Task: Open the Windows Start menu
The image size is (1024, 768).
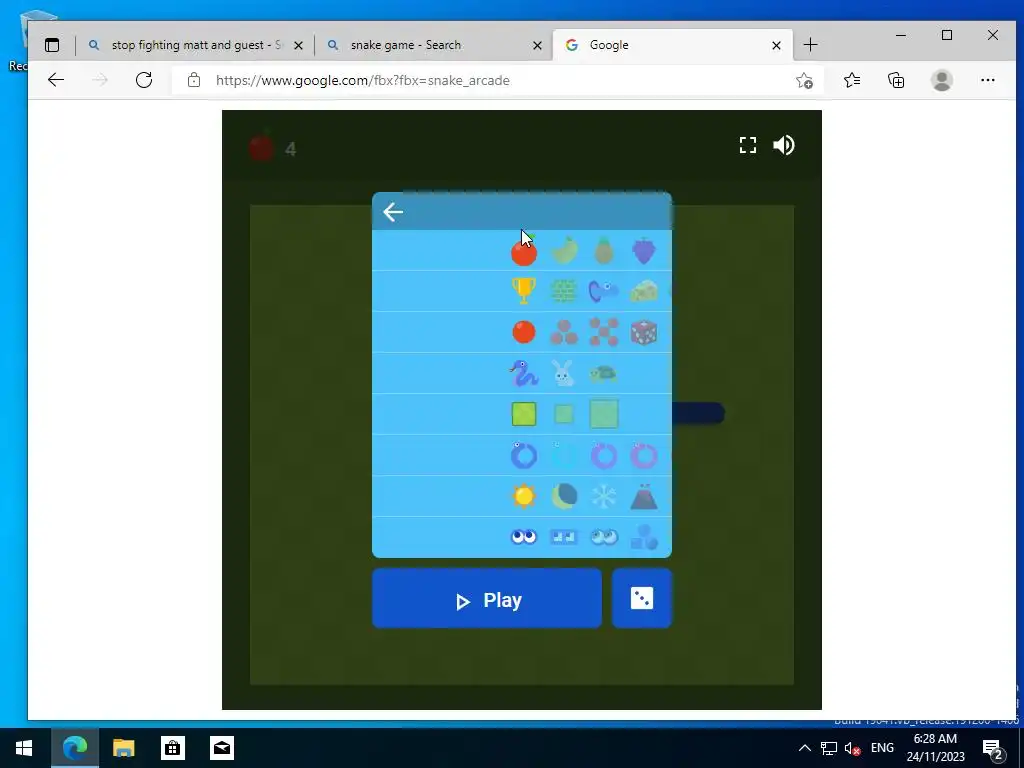Action: pyautogui.click(x=24, y=748)
